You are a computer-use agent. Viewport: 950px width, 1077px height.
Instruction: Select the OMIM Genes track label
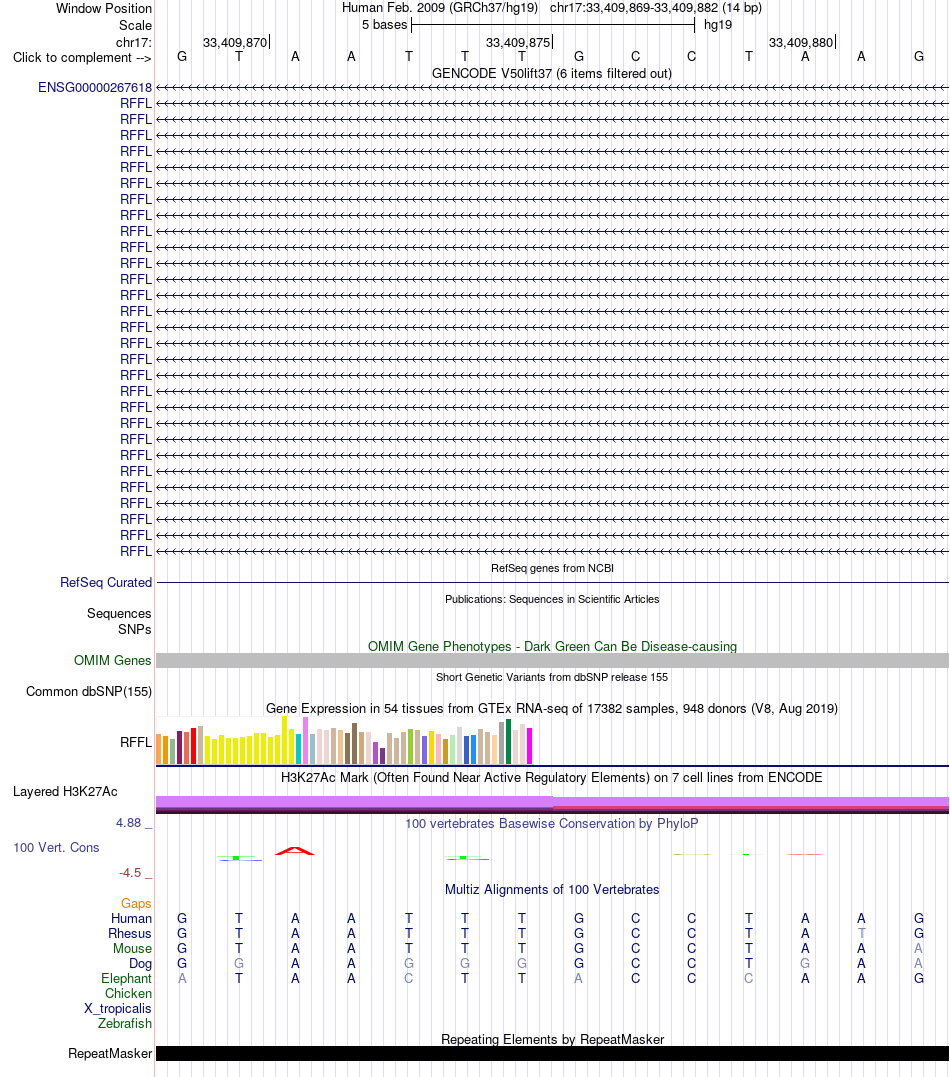[113, 660]
